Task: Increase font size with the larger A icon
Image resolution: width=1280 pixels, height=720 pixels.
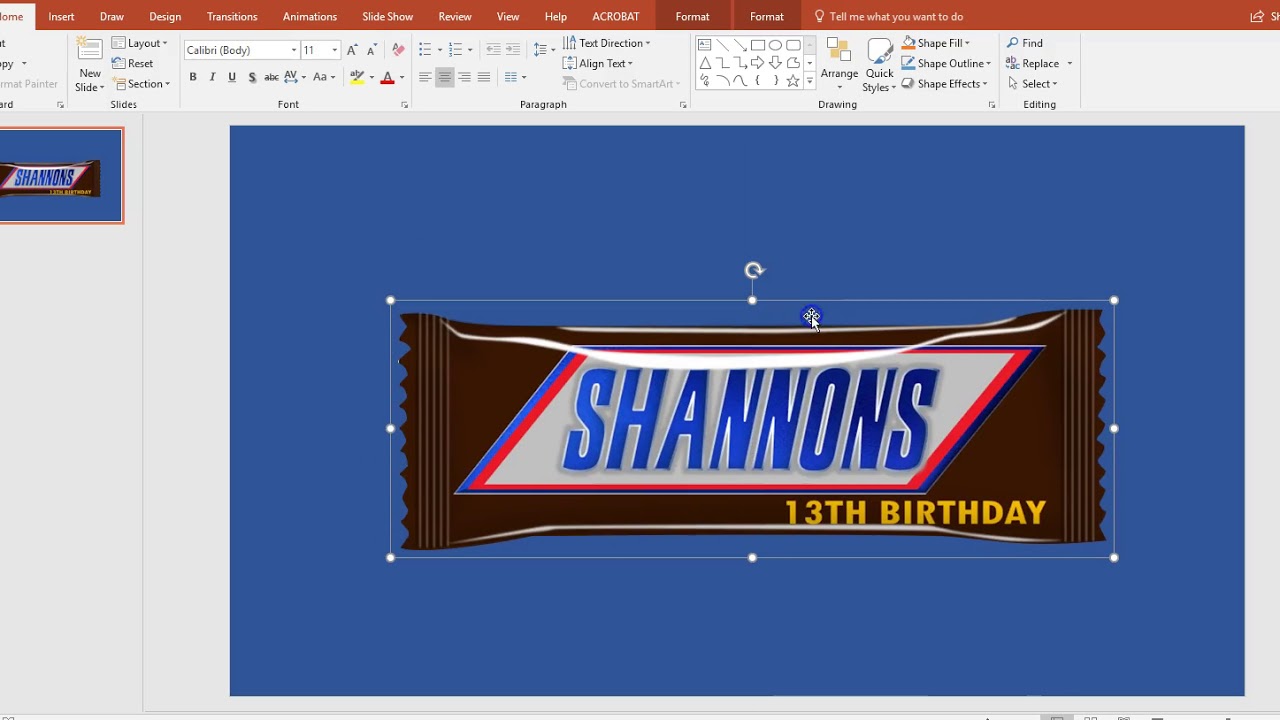Action: [352, 50]
